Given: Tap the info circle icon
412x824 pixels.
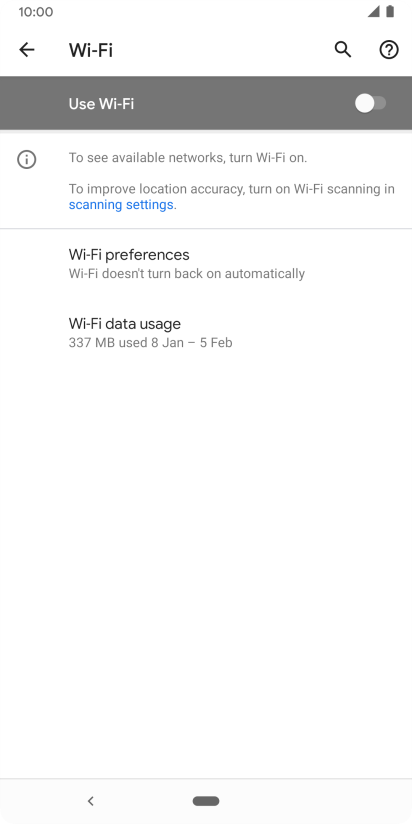Looking at the screenshot, I should click(26, 159).
